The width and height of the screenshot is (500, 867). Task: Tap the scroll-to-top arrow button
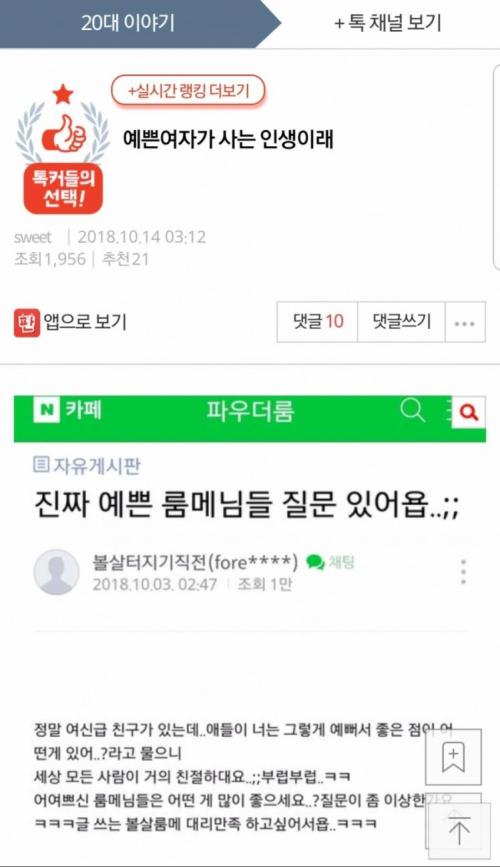tap(459, 827)
